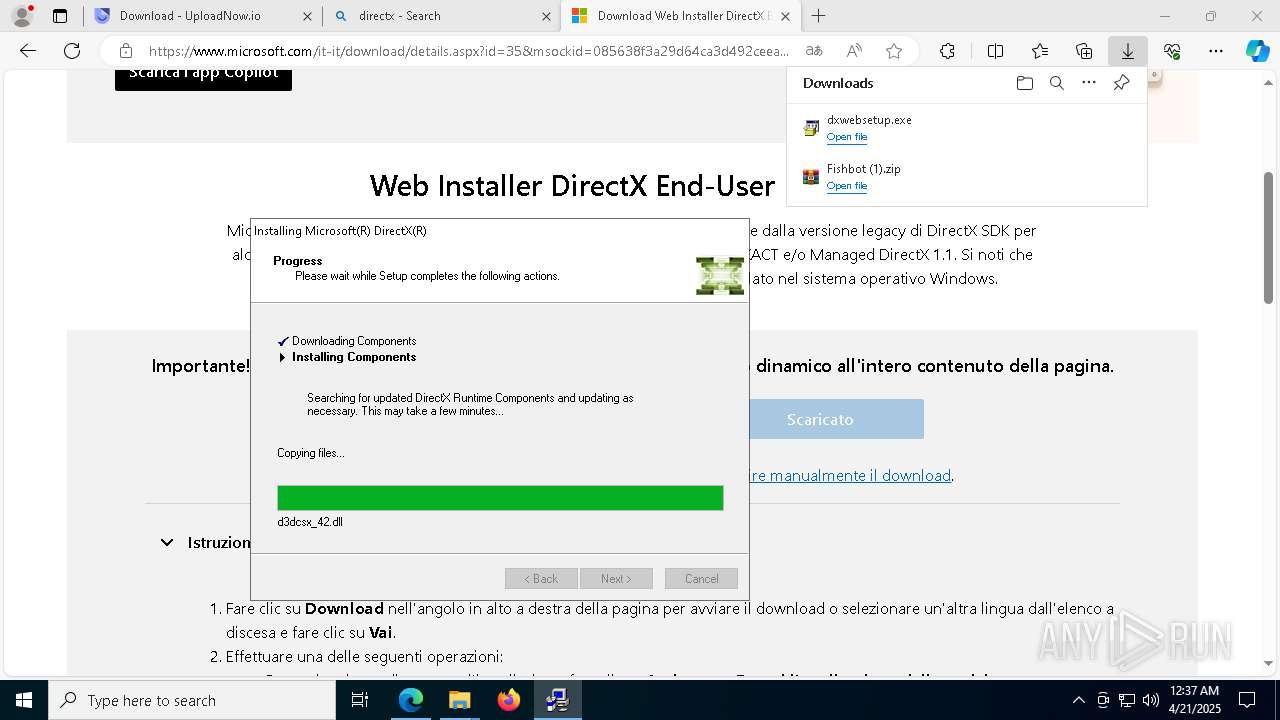Click taskbar search box
Screen dimensions: 1280x720
(x=192, y=700)
